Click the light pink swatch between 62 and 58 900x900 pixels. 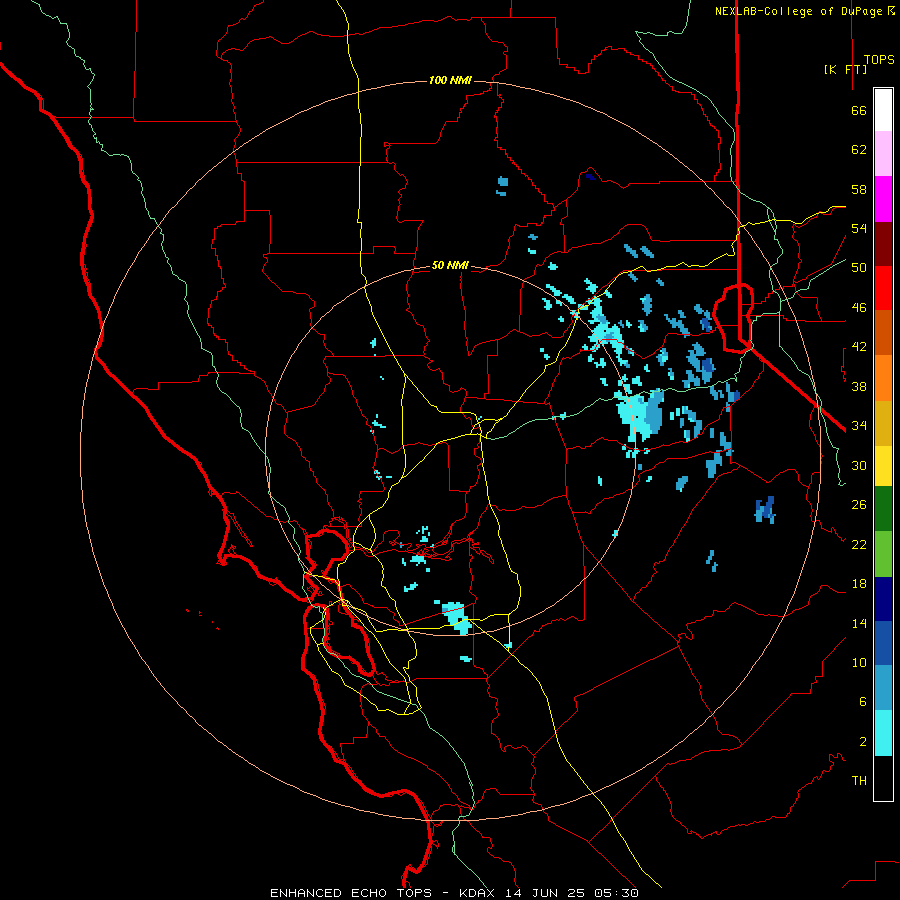point(883,153)
